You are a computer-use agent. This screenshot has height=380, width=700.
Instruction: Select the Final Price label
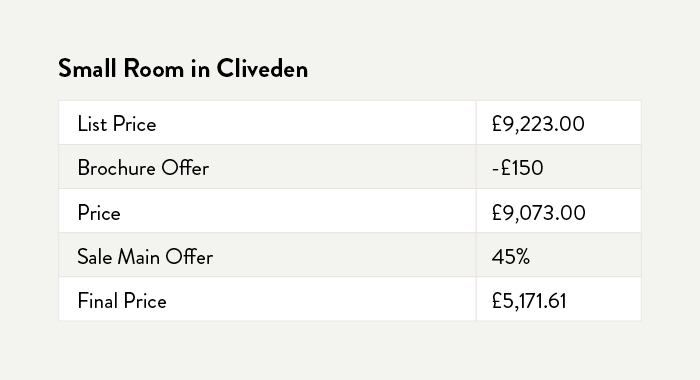122,301
